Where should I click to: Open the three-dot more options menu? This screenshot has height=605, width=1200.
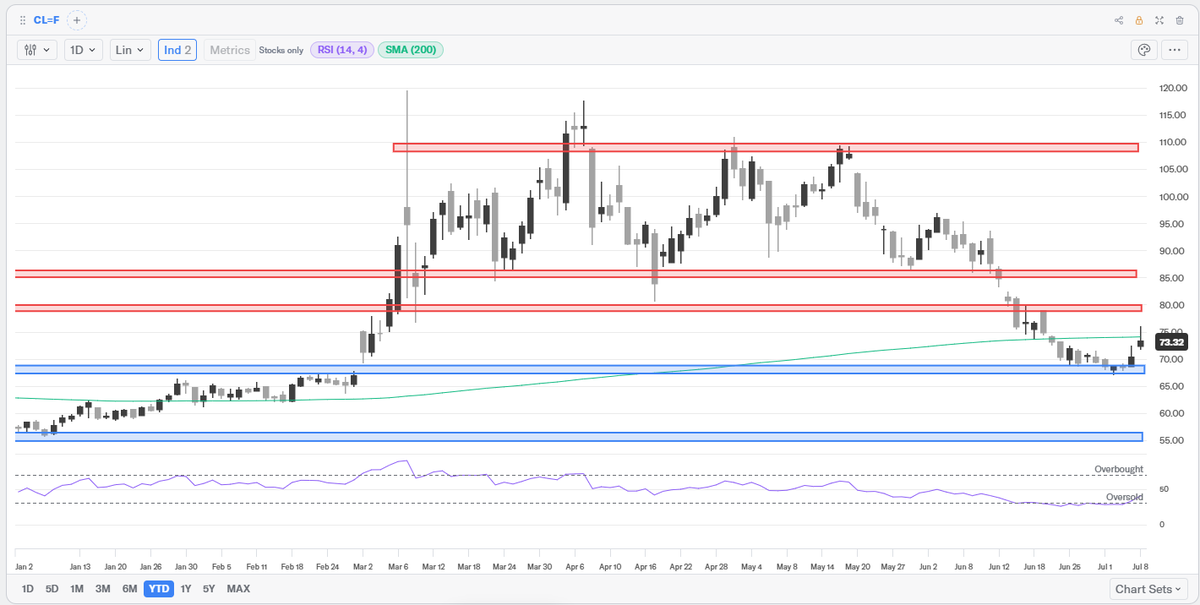1174,50
